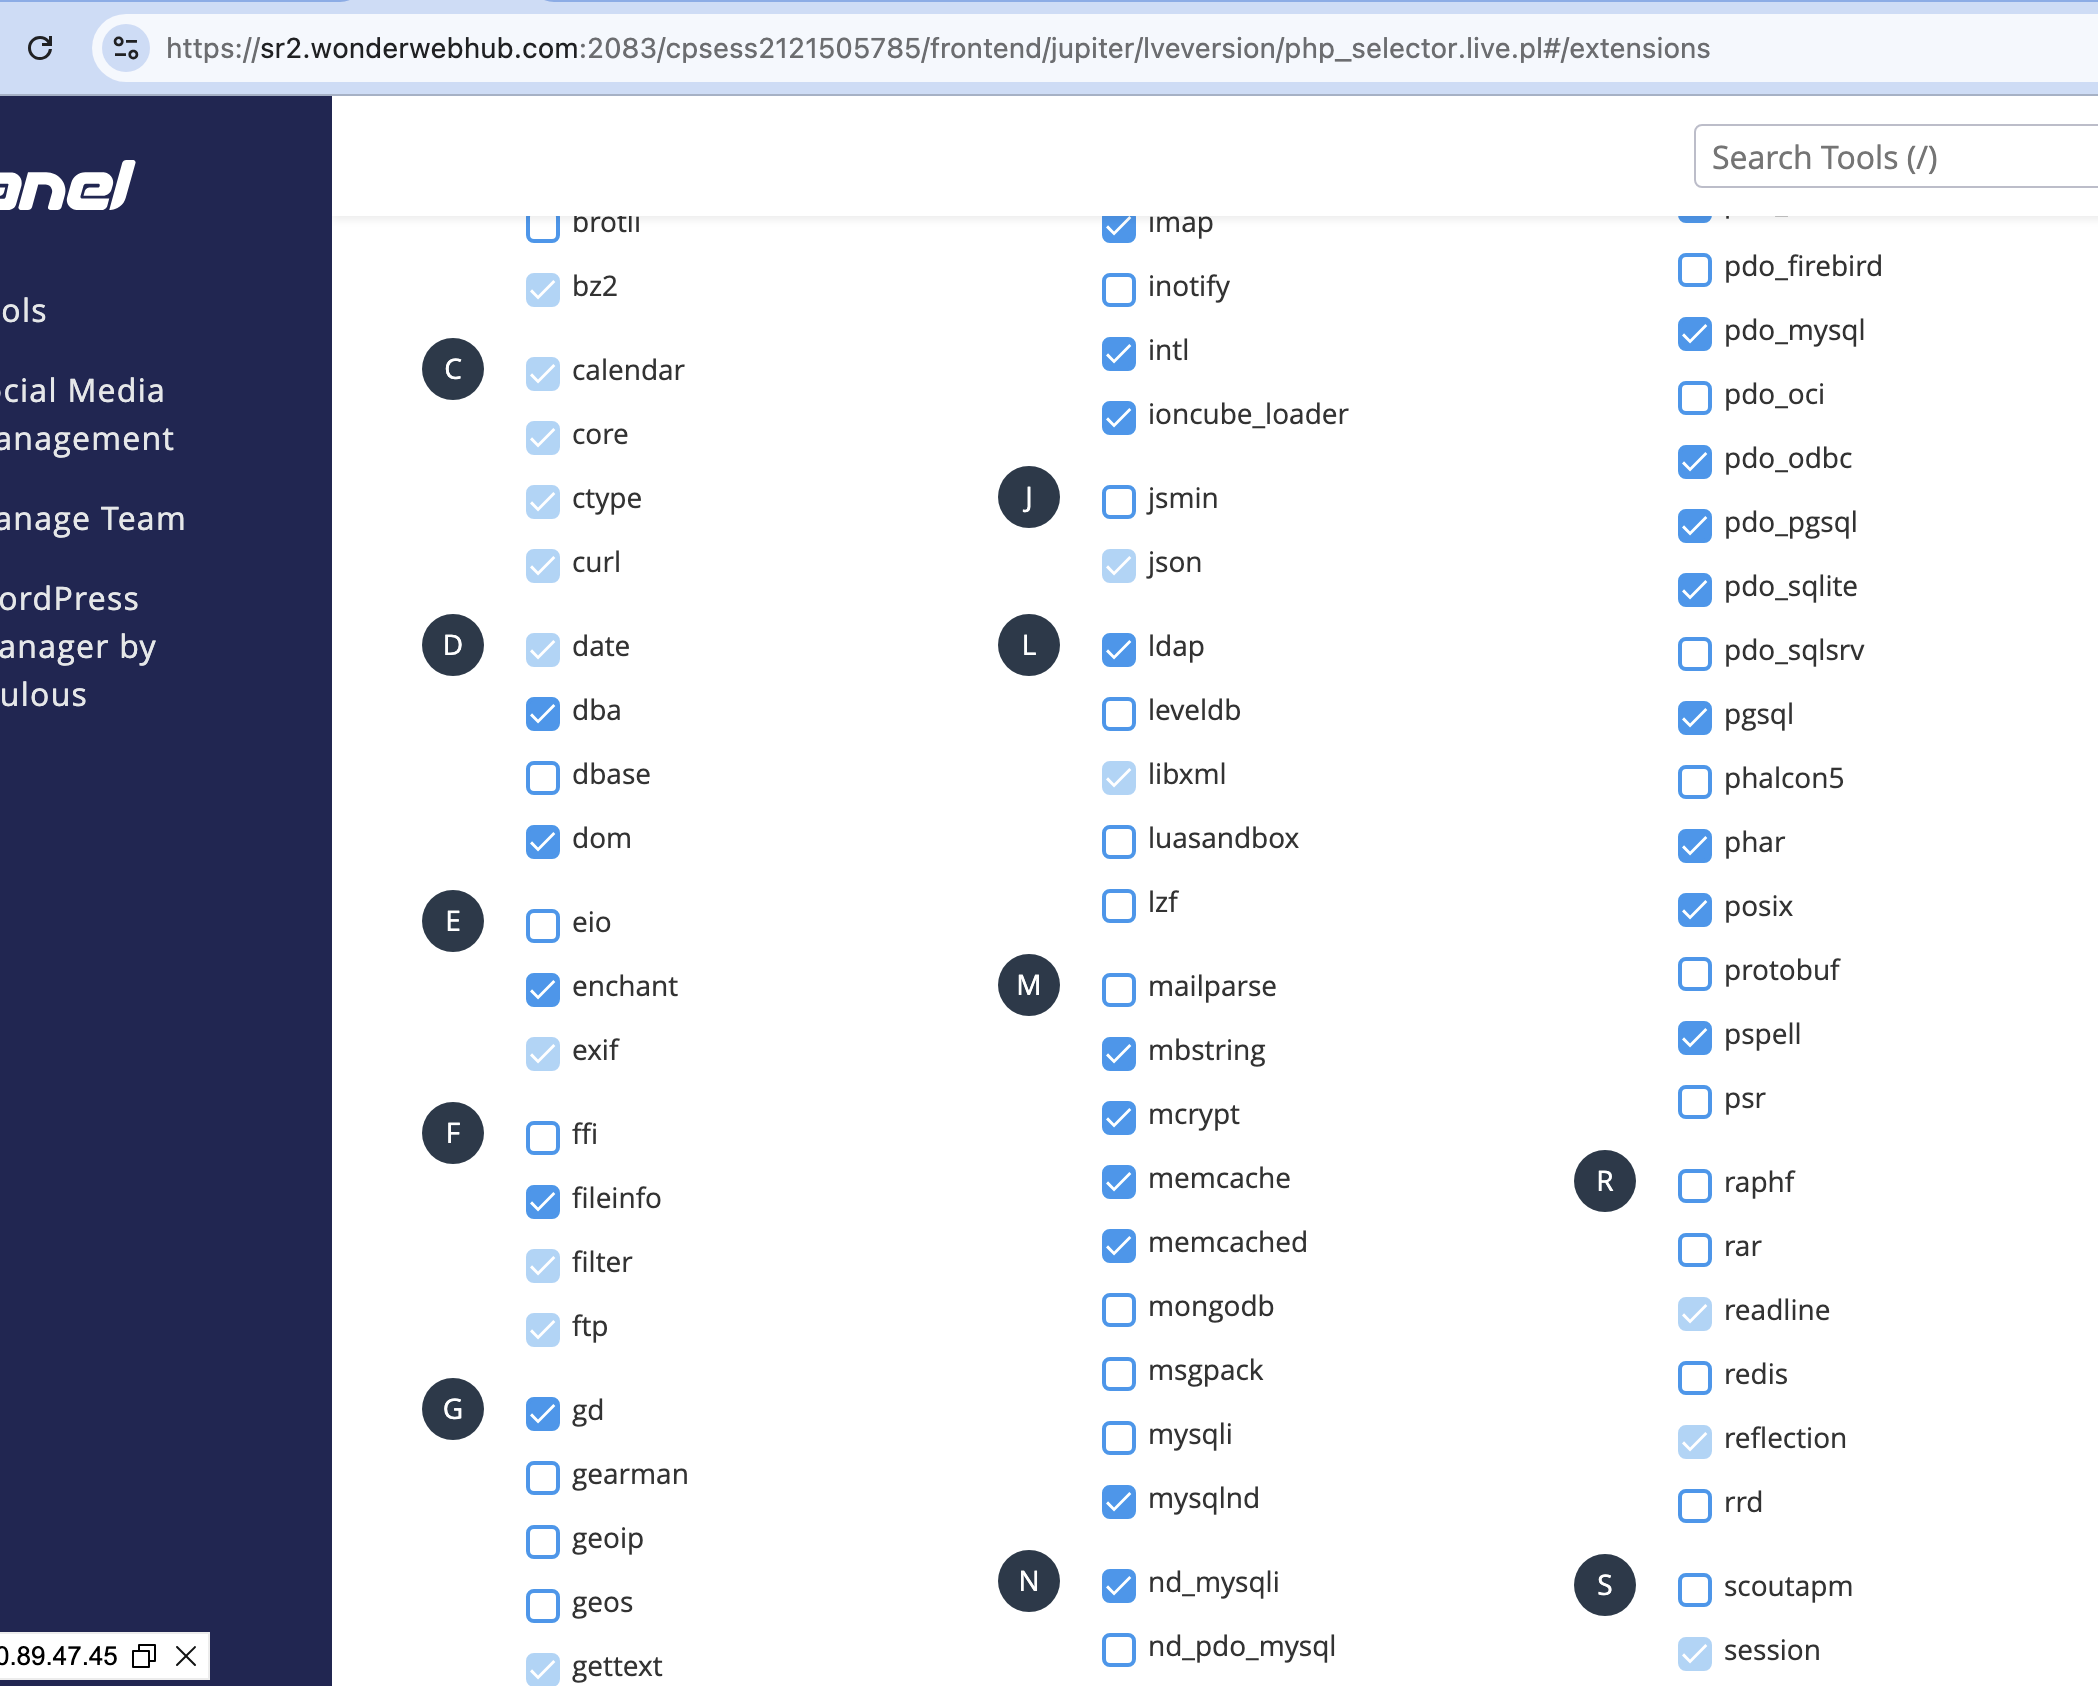The image size is (2098, 1686).
Task: Click the cPanel logo
Action: [x=66, y=187]
